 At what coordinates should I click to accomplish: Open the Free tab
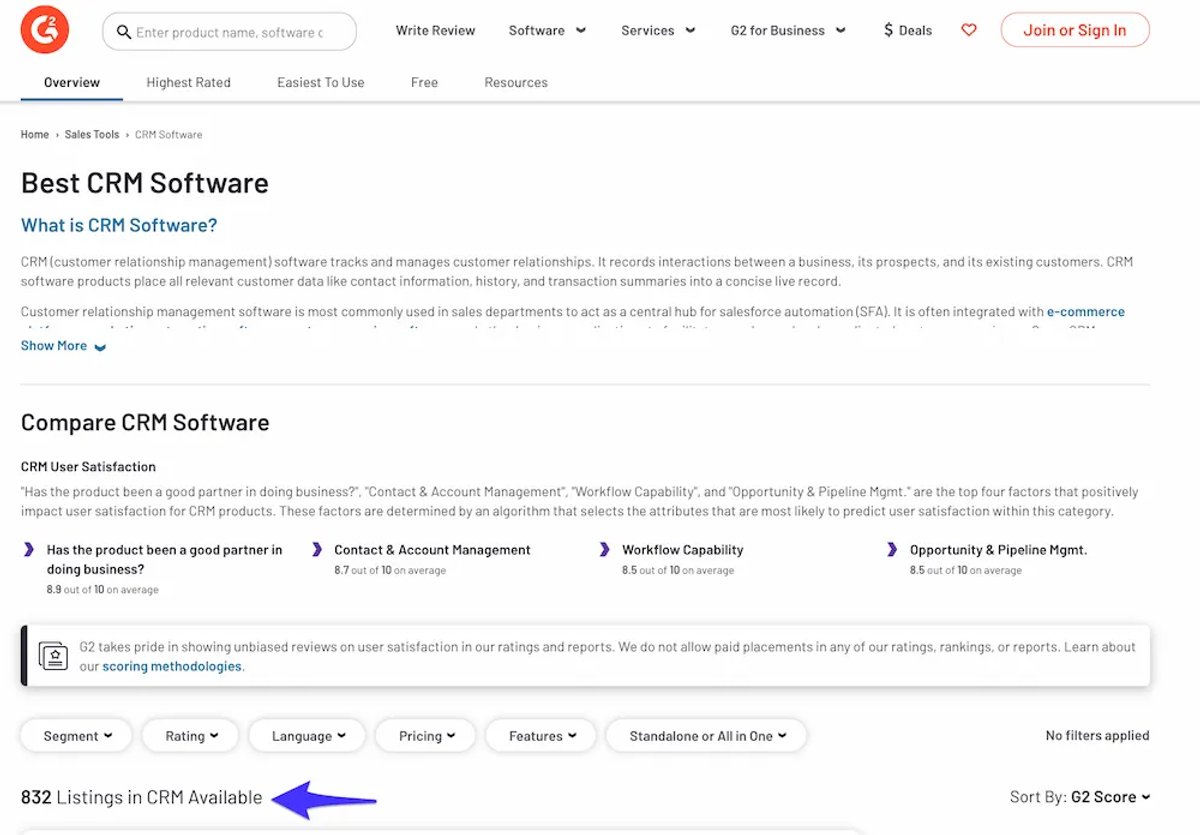pos(424,82)
